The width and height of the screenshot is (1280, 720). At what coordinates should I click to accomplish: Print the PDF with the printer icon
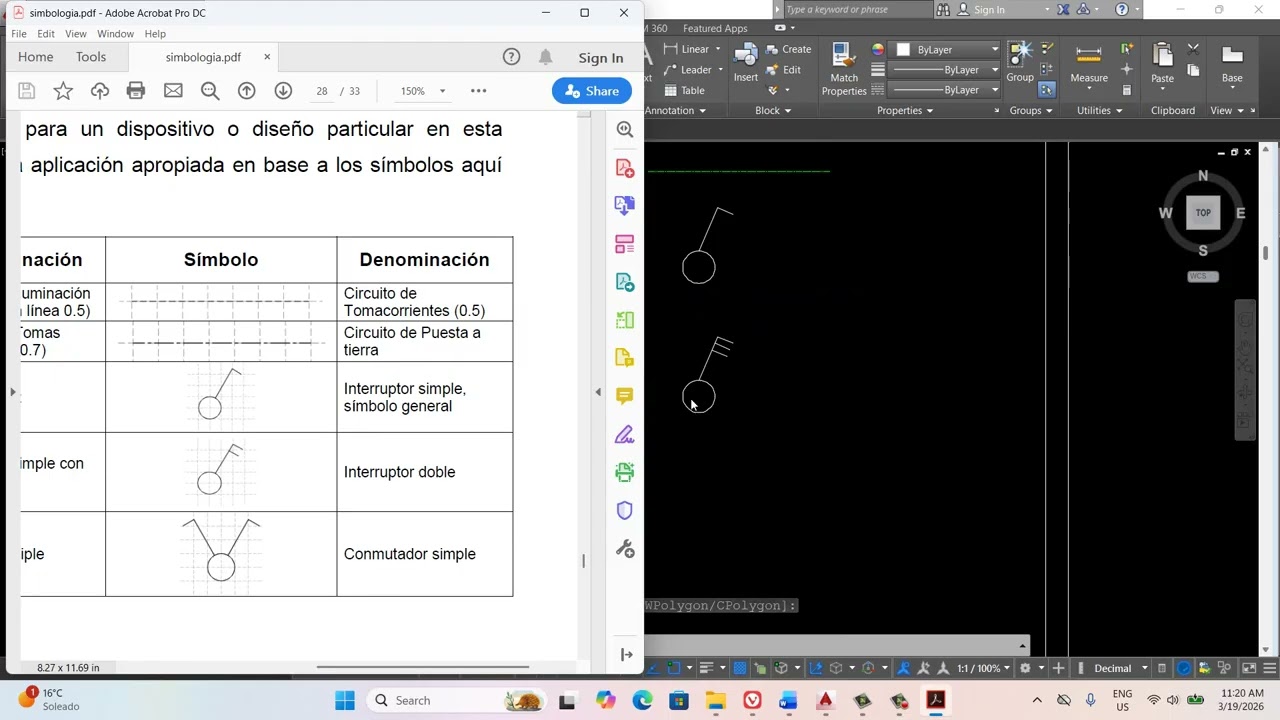click(136, 91)
